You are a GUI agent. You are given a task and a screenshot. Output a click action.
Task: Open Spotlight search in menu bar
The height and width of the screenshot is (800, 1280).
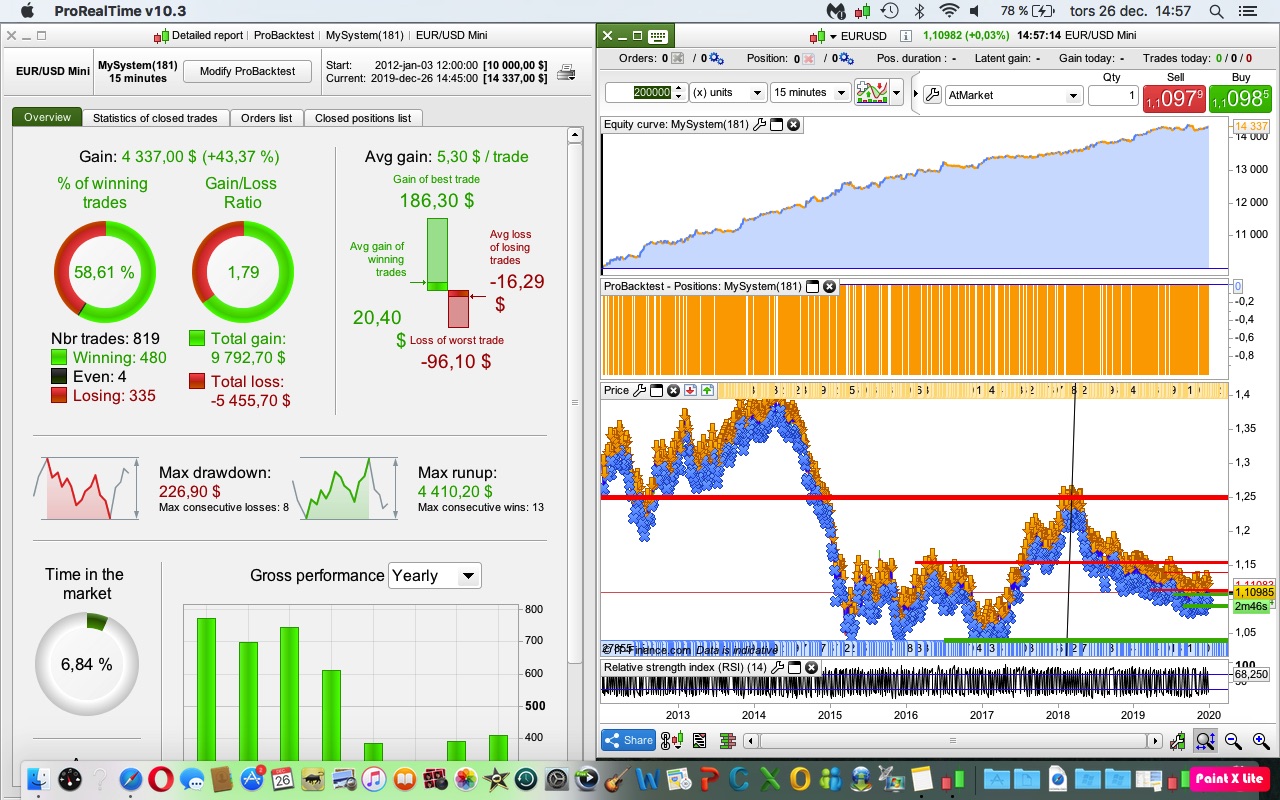[1215, 11]
